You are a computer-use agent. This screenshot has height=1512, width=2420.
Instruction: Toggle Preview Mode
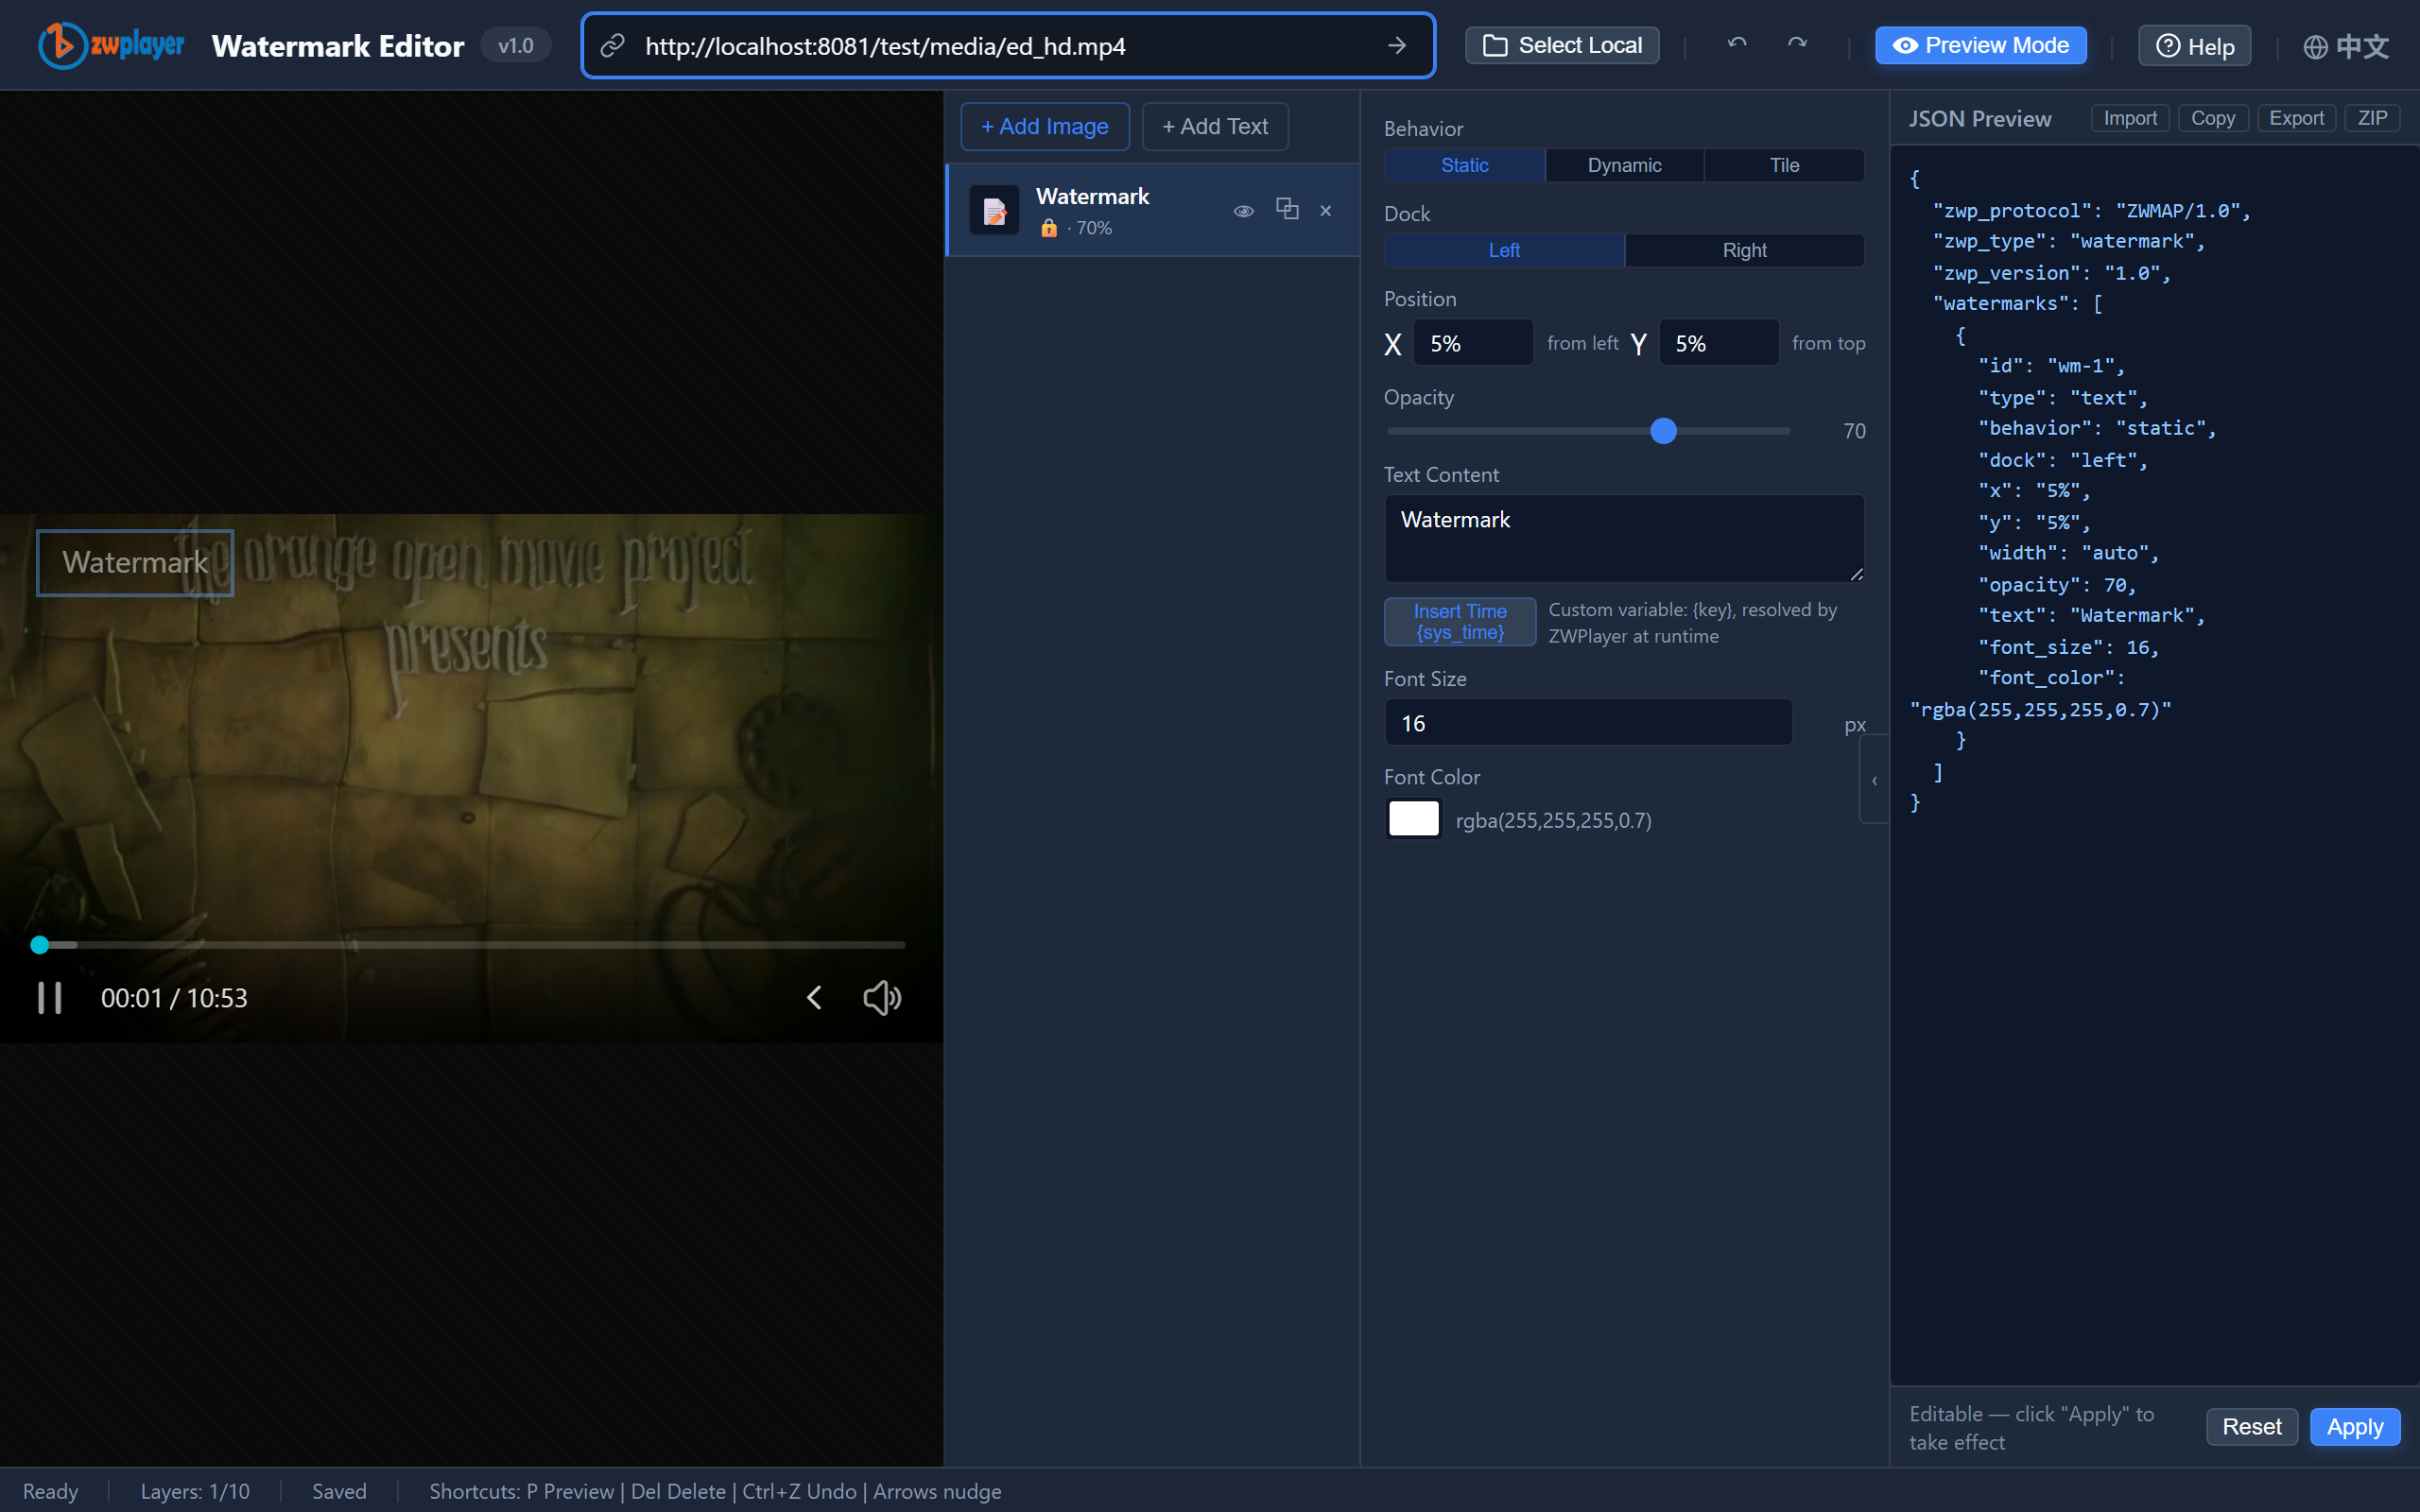(x=1980, y=46)
